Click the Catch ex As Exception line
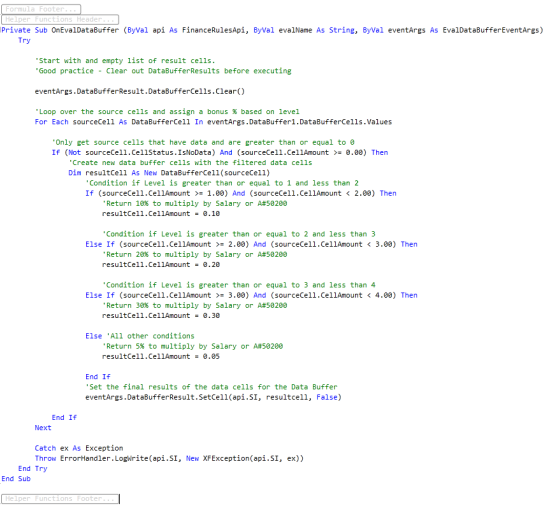 (79, 448)
